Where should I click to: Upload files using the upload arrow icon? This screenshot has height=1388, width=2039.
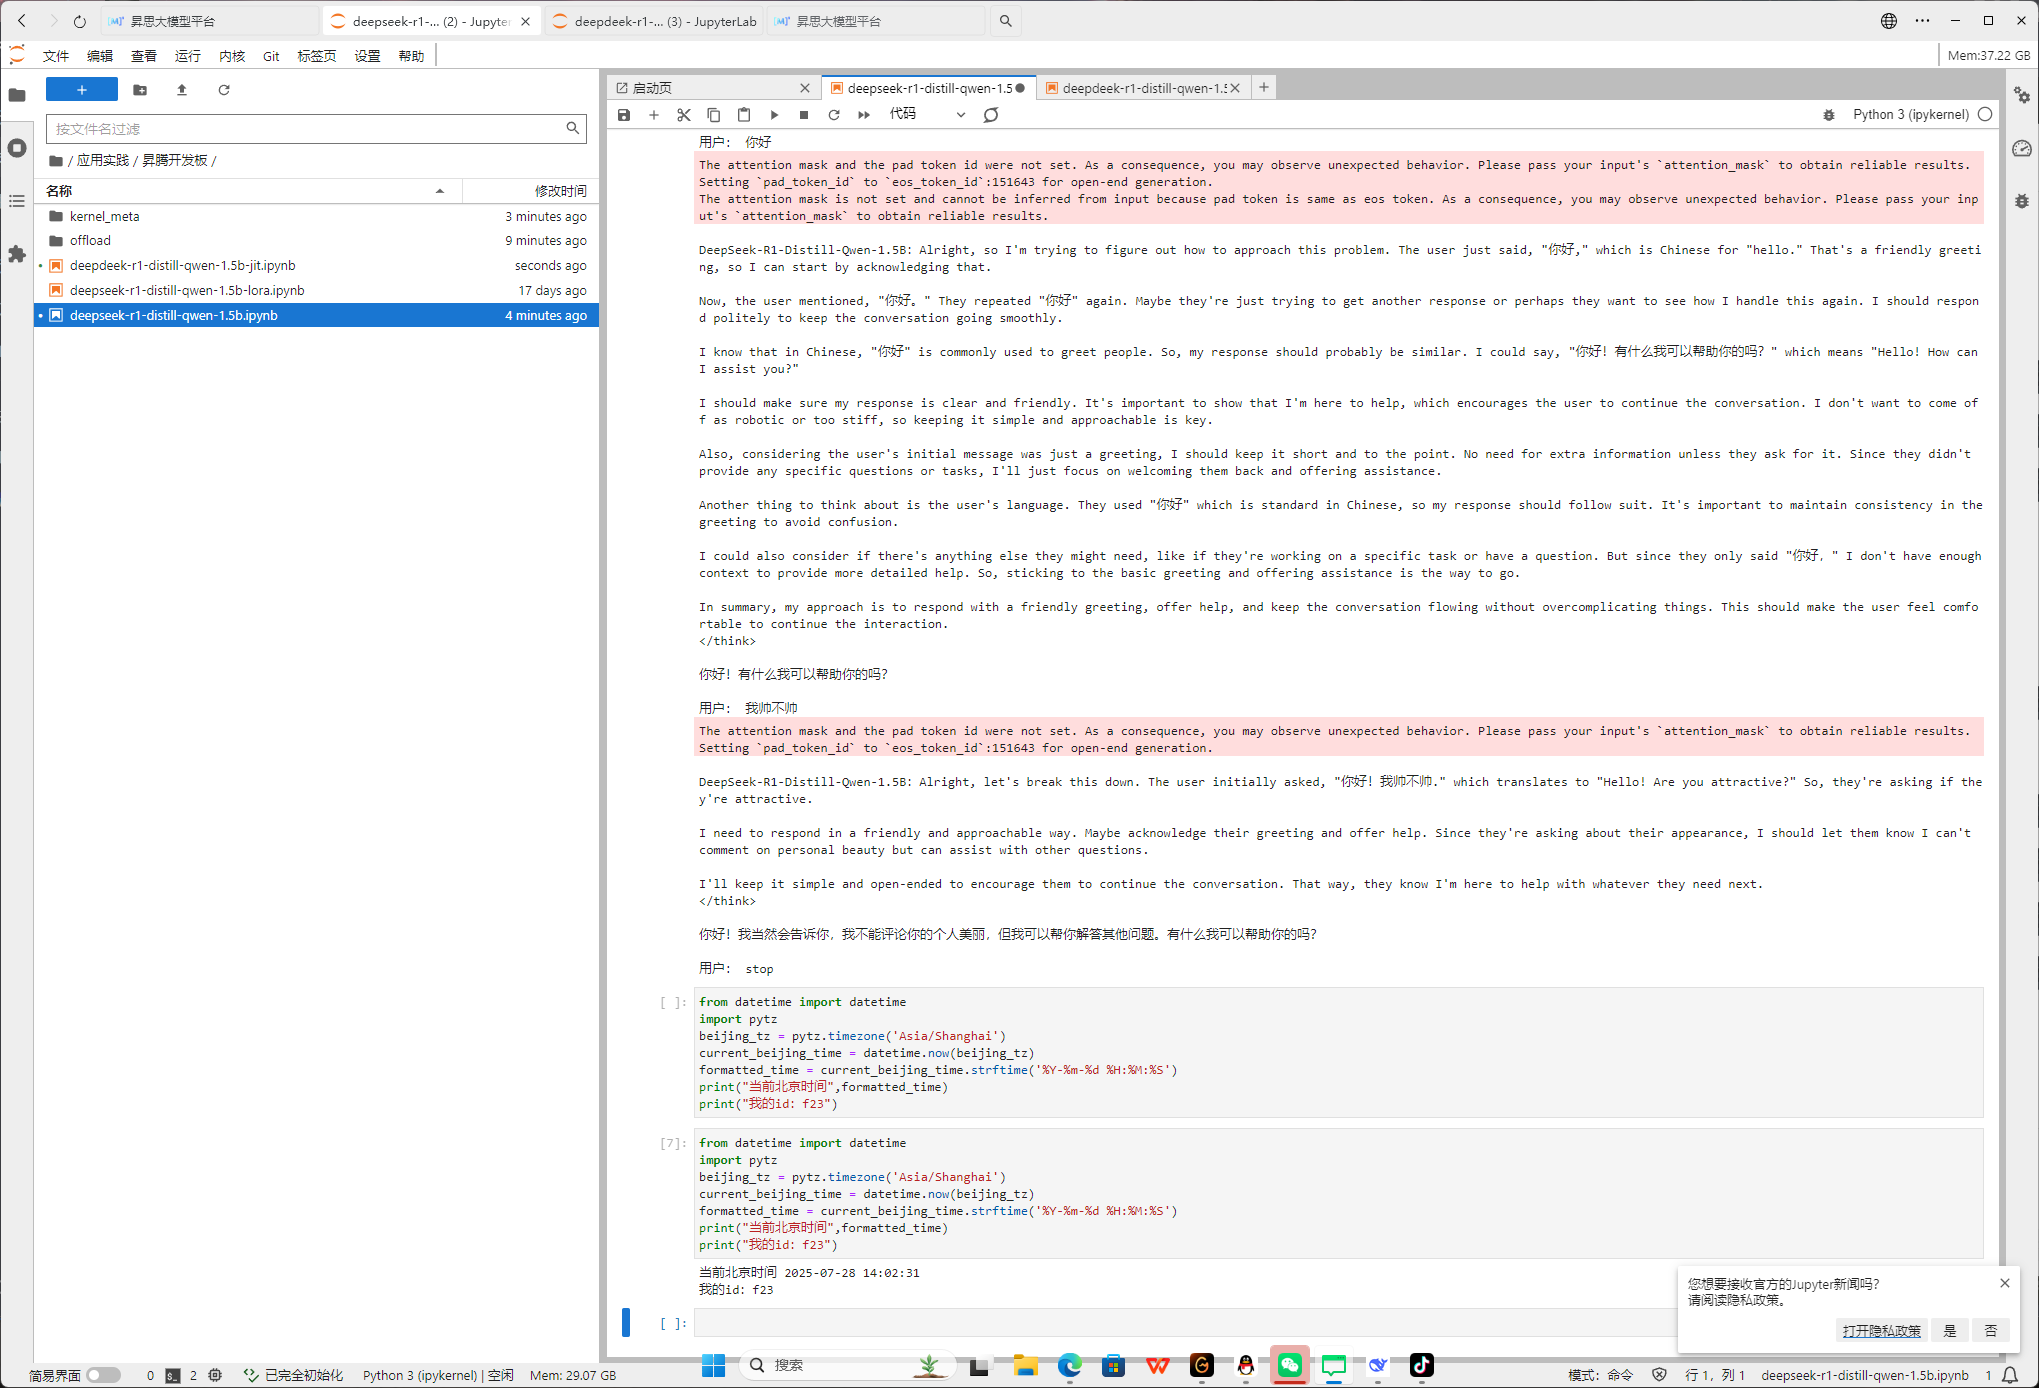(x=182, y=90)
